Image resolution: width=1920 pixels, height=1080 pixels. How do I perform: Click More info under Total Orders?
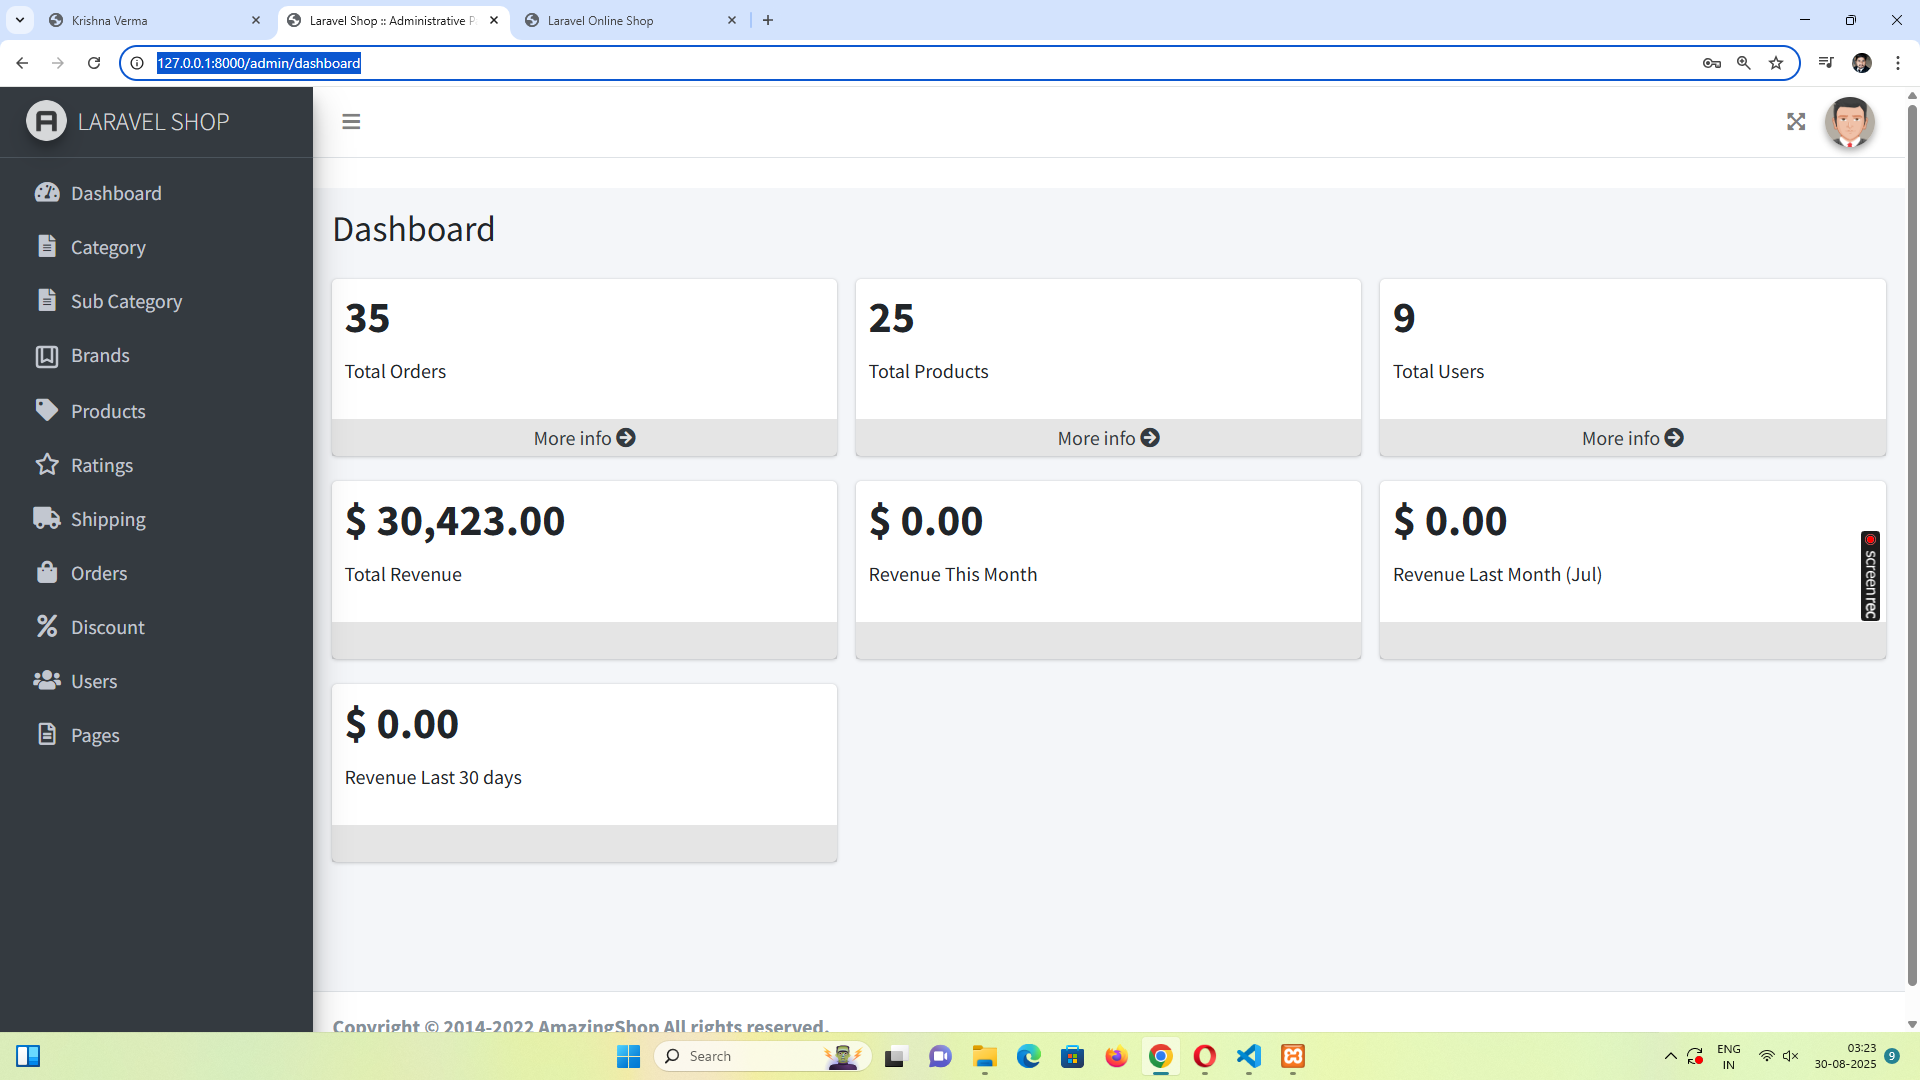[x=584, y=438]
